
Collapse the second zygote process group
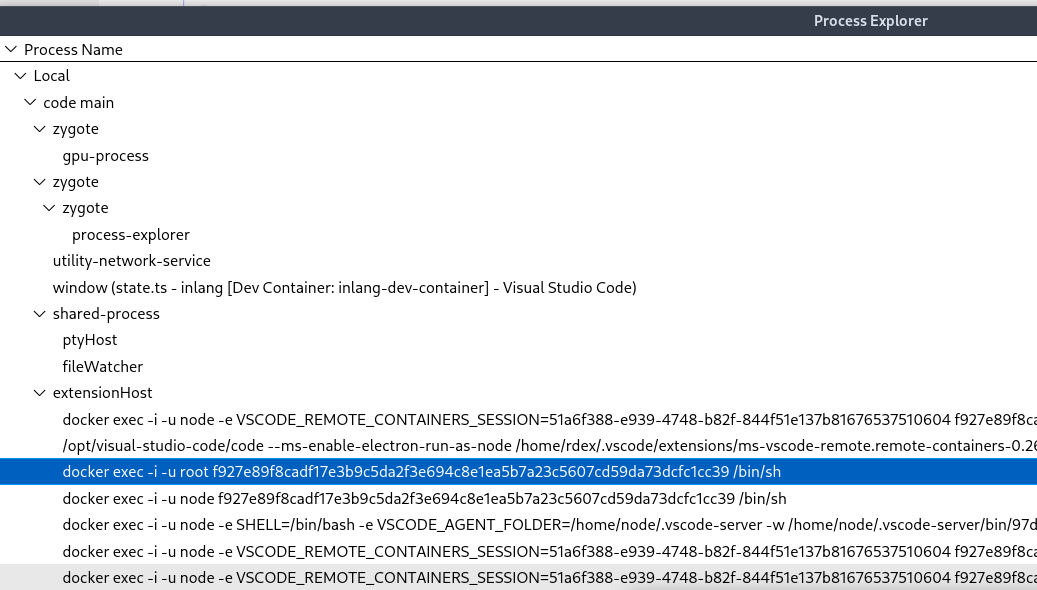[x=40, y=181]
